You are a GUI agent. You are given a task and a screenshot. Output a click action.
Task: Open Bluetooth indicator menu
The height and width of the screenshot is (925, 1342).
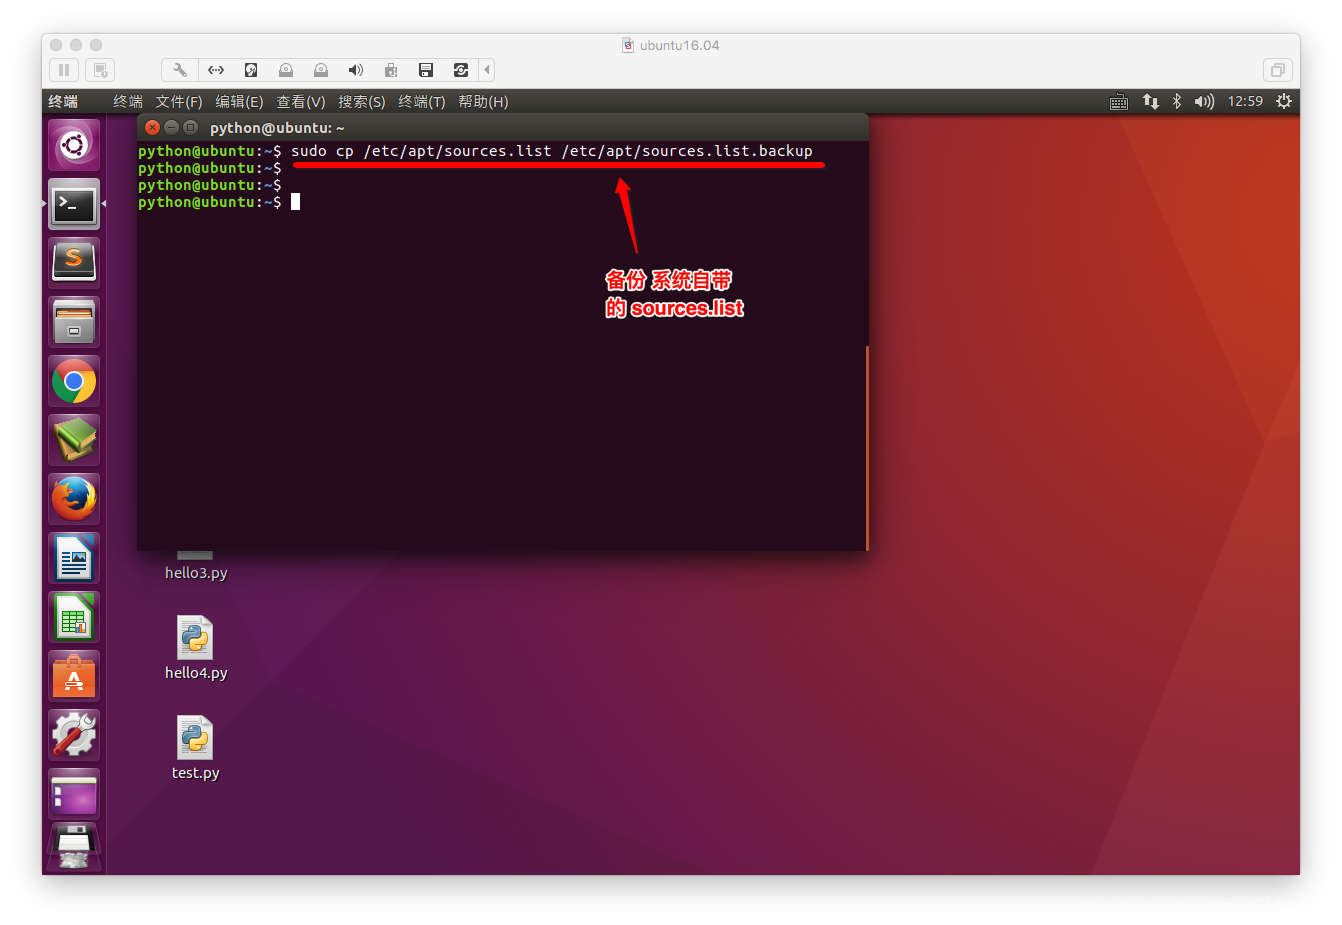(x=1177, y=102)
